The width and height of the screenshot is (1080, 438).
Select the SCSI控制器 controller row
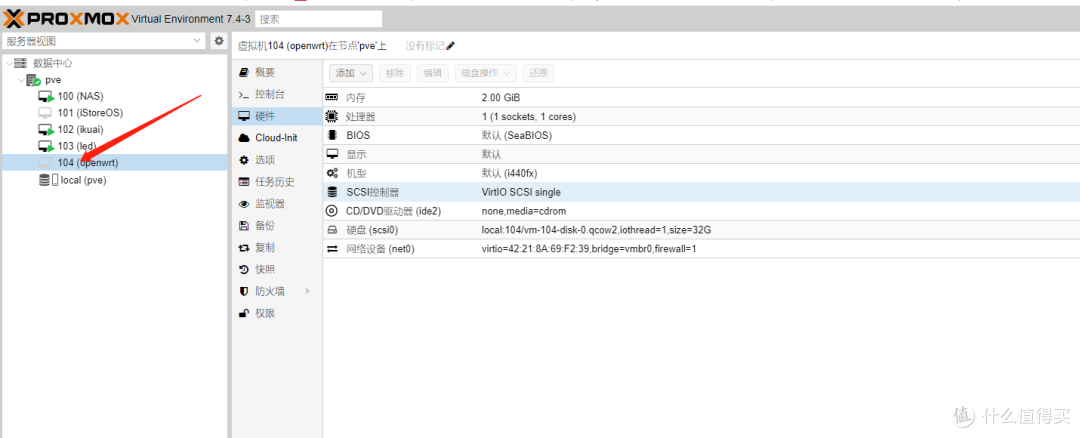[x=701, y=192]
